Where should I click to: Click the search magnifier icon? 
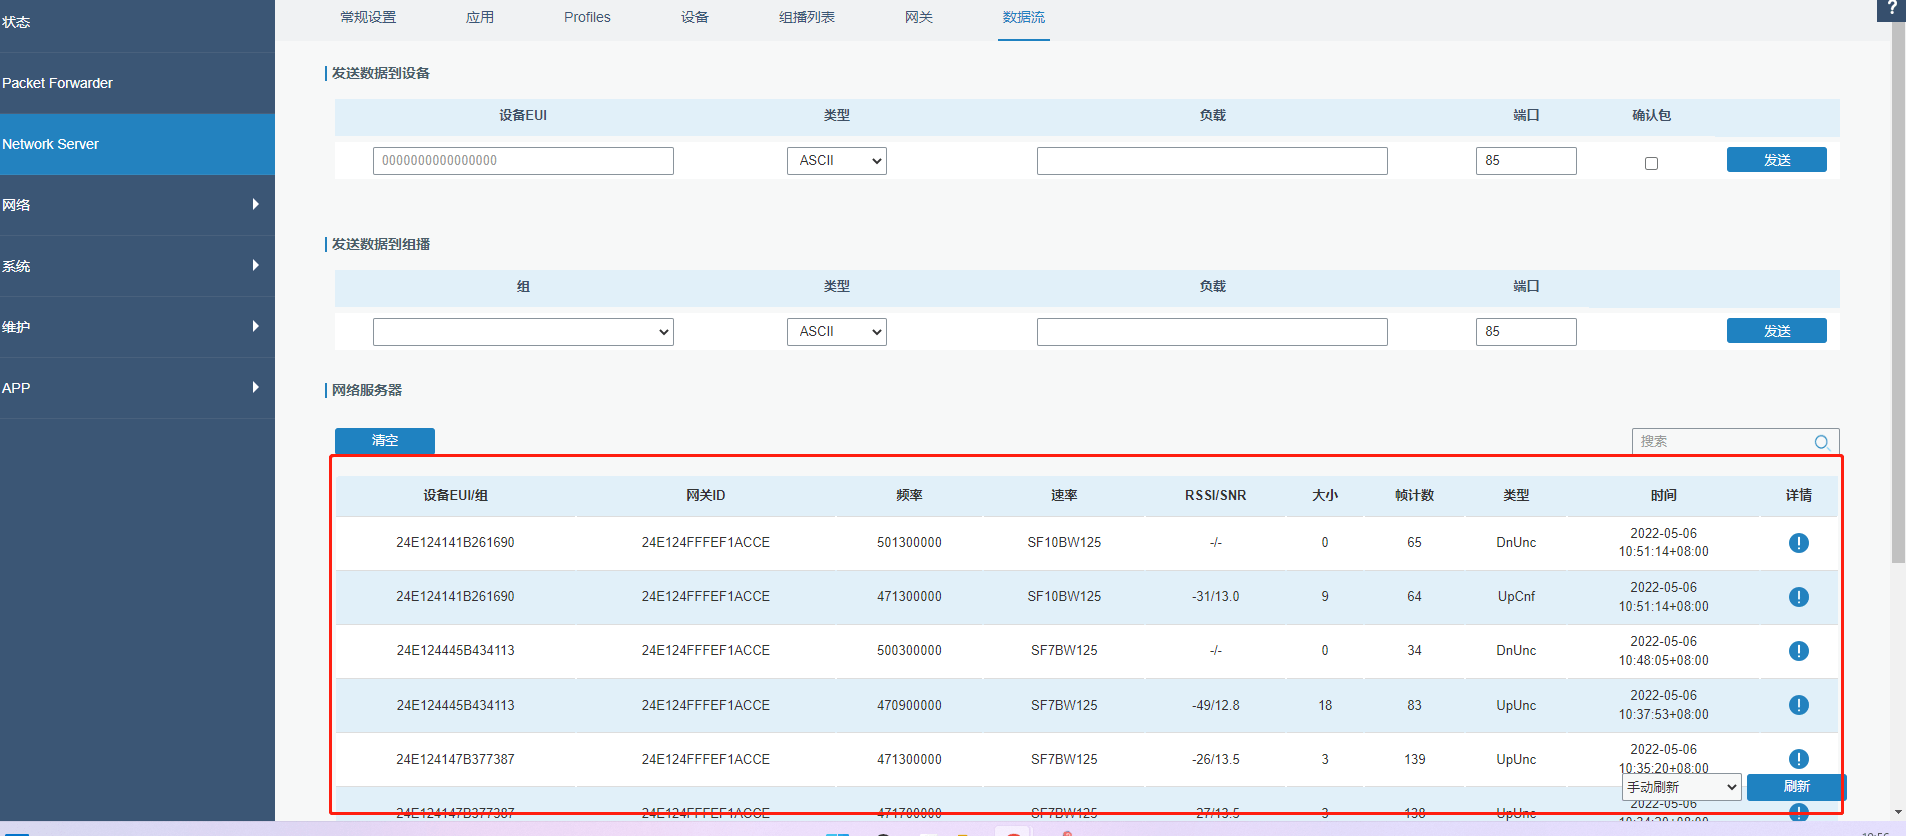pyautogui.click(x=1821, y=442)
